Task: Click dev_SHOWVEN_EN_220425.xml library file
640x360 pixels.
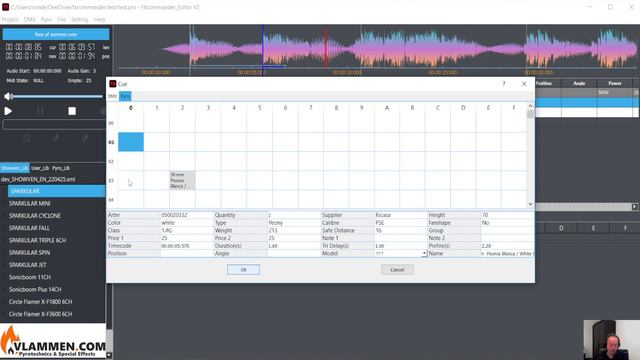Action: point(38,179)
